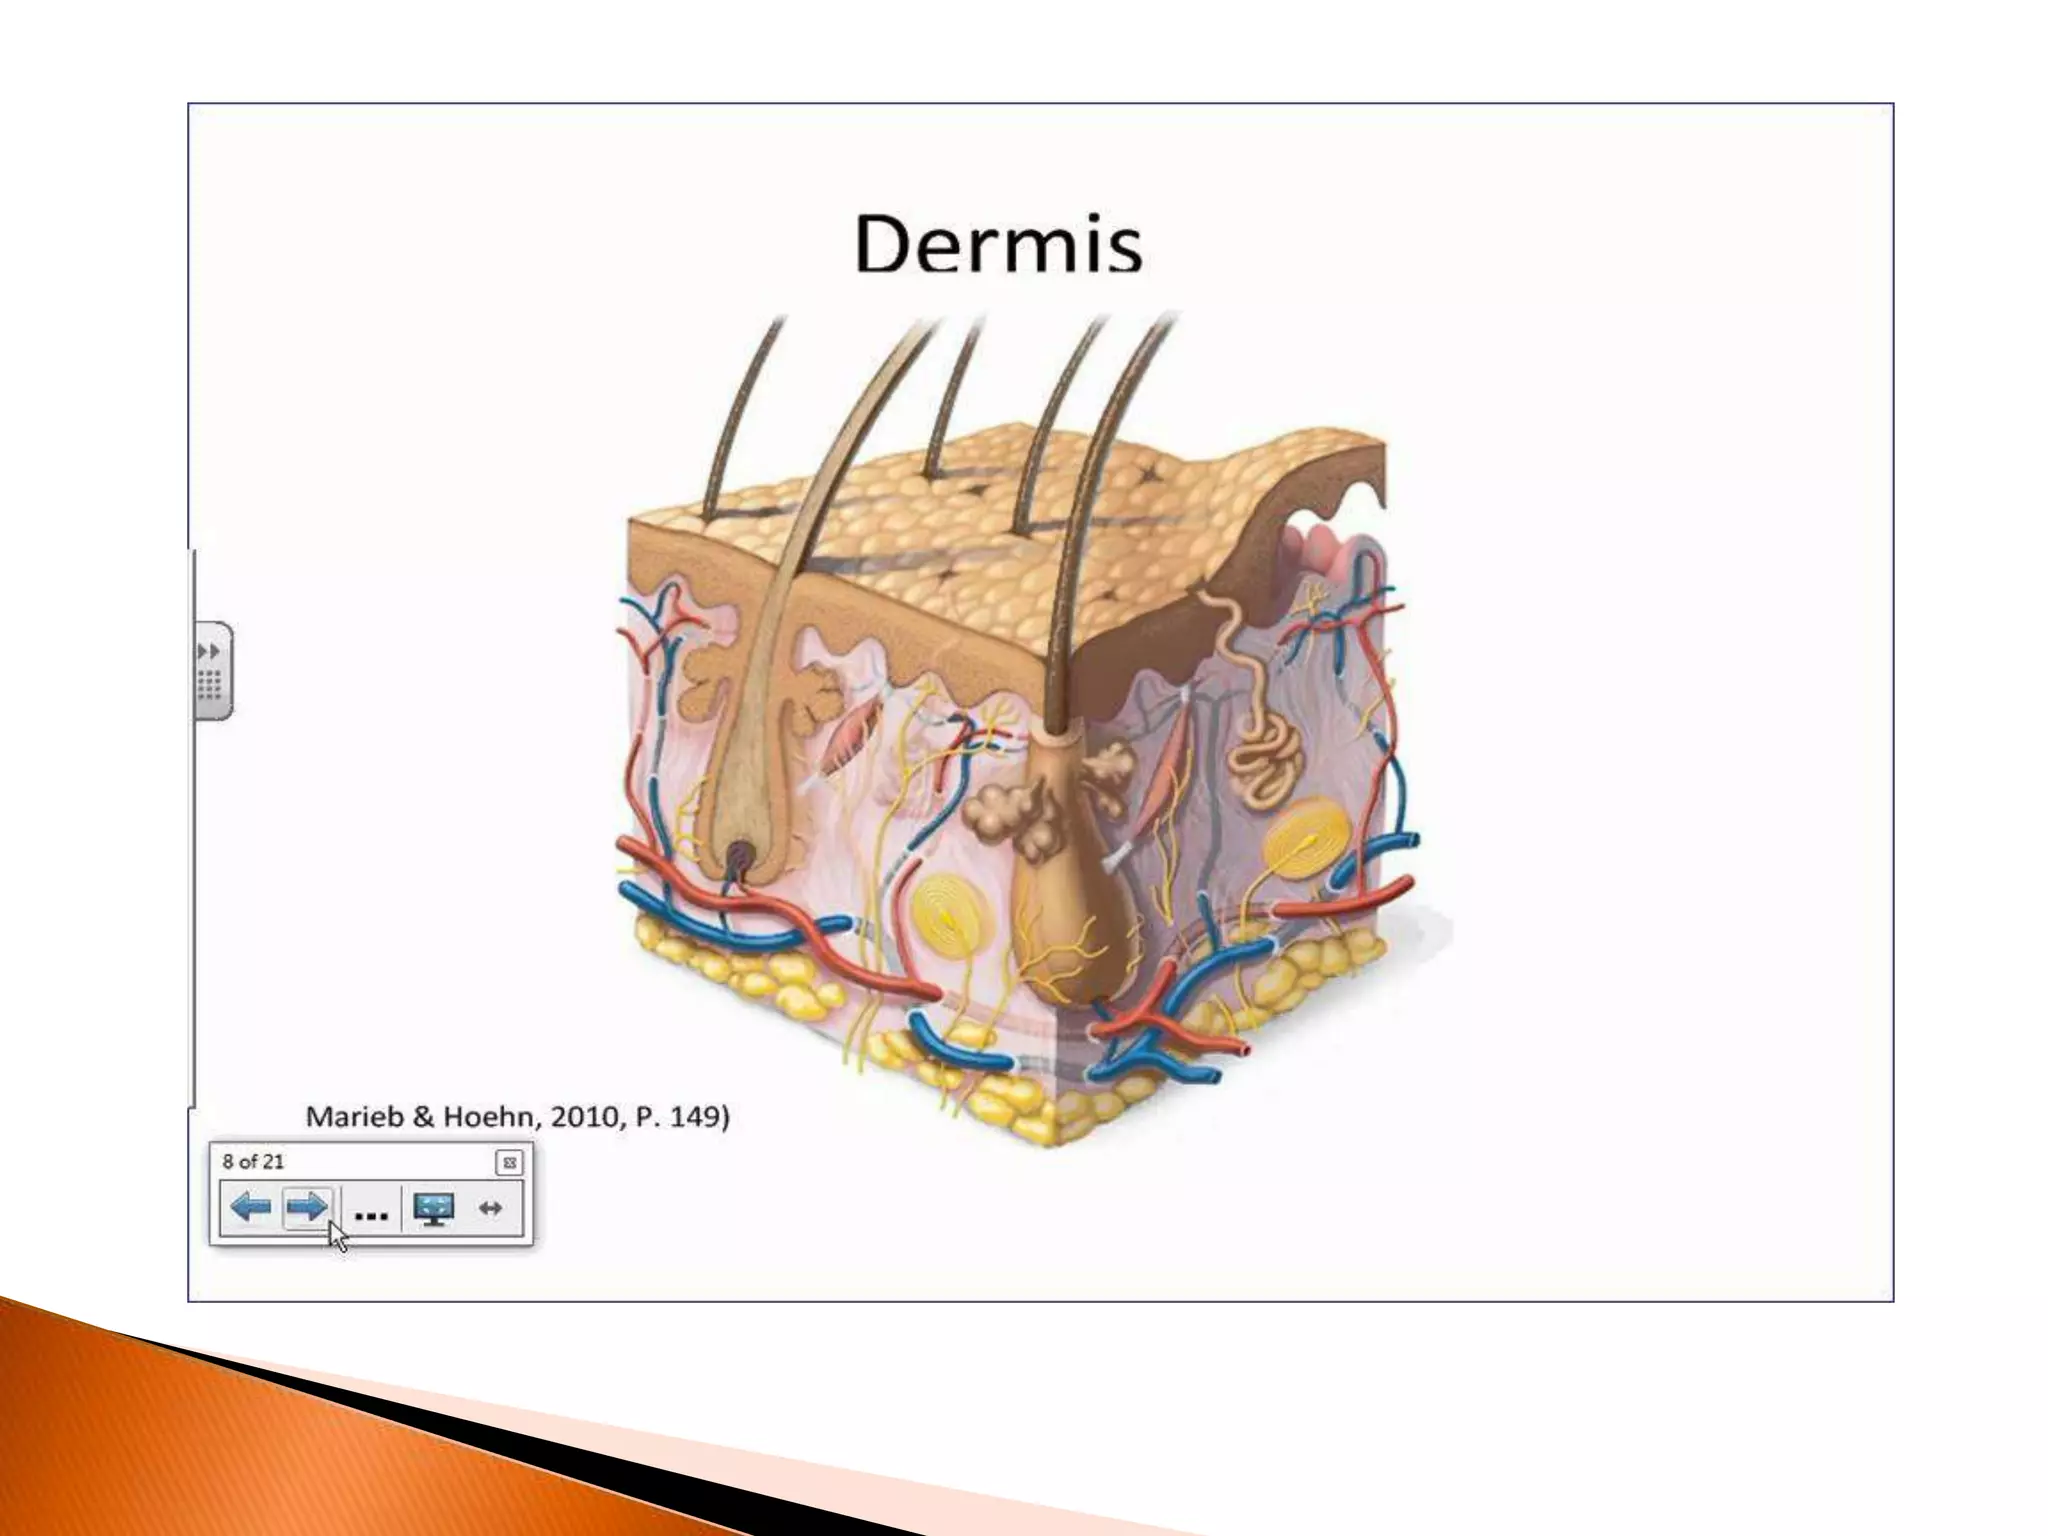Click the '8 of 21' page counter
The image size is (2048, 1536).
[x=253, y=1161]
